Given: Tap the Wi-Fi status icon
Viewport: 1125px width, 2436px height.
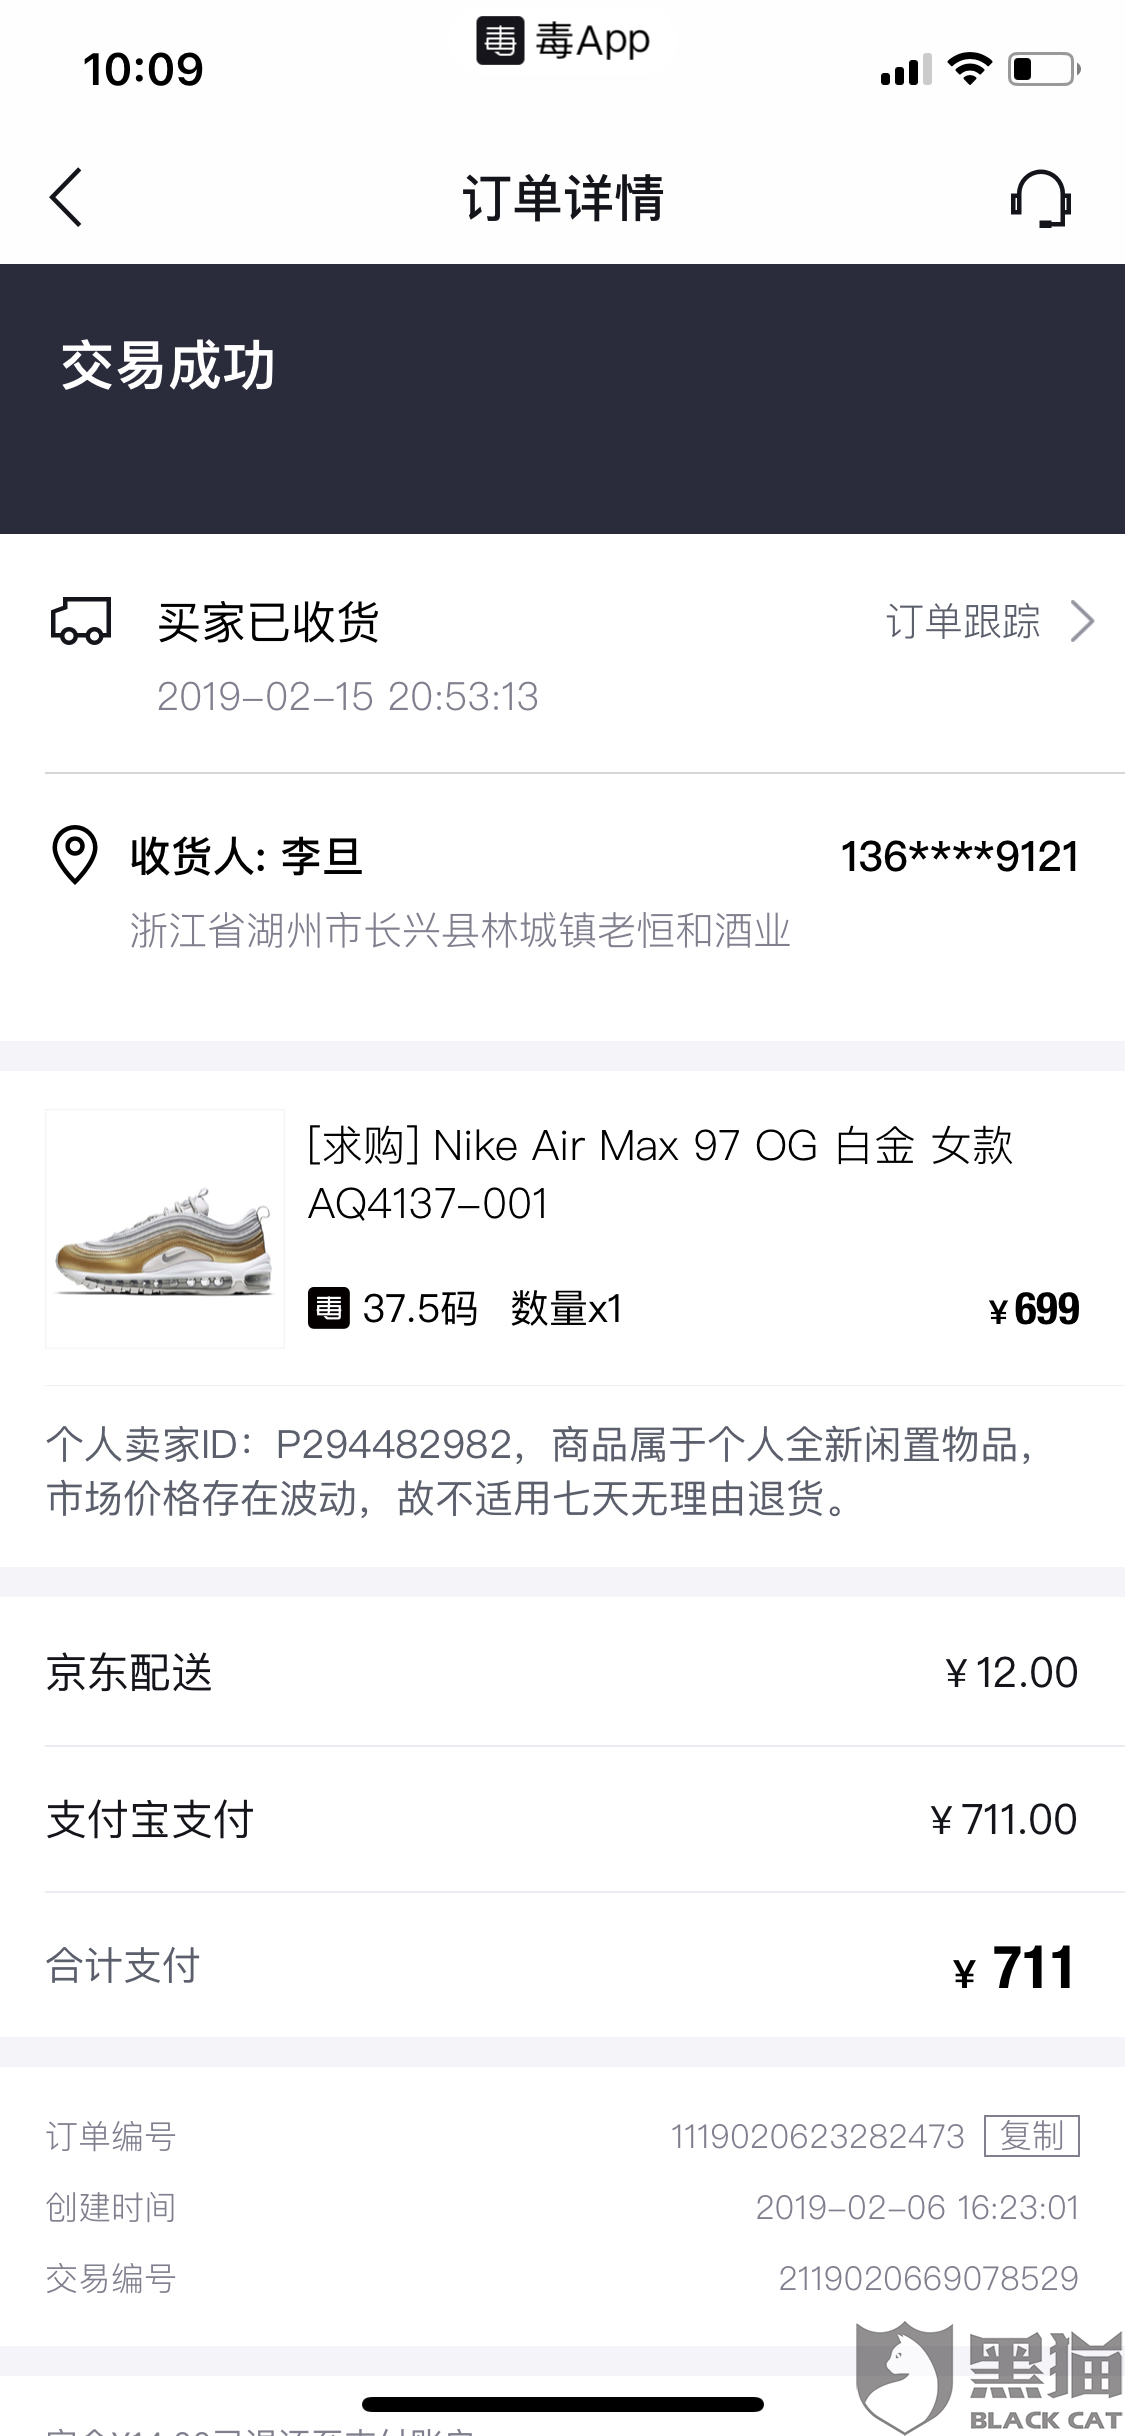Looking at the screenshot, I should [x=968, y=69].
